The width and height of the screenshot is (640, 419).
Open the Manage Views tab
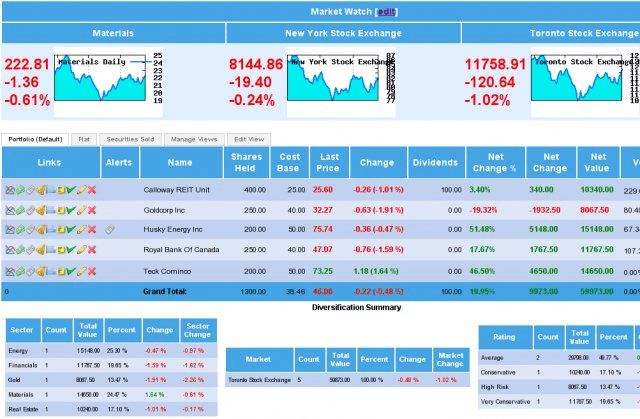(x=194, y=140)
